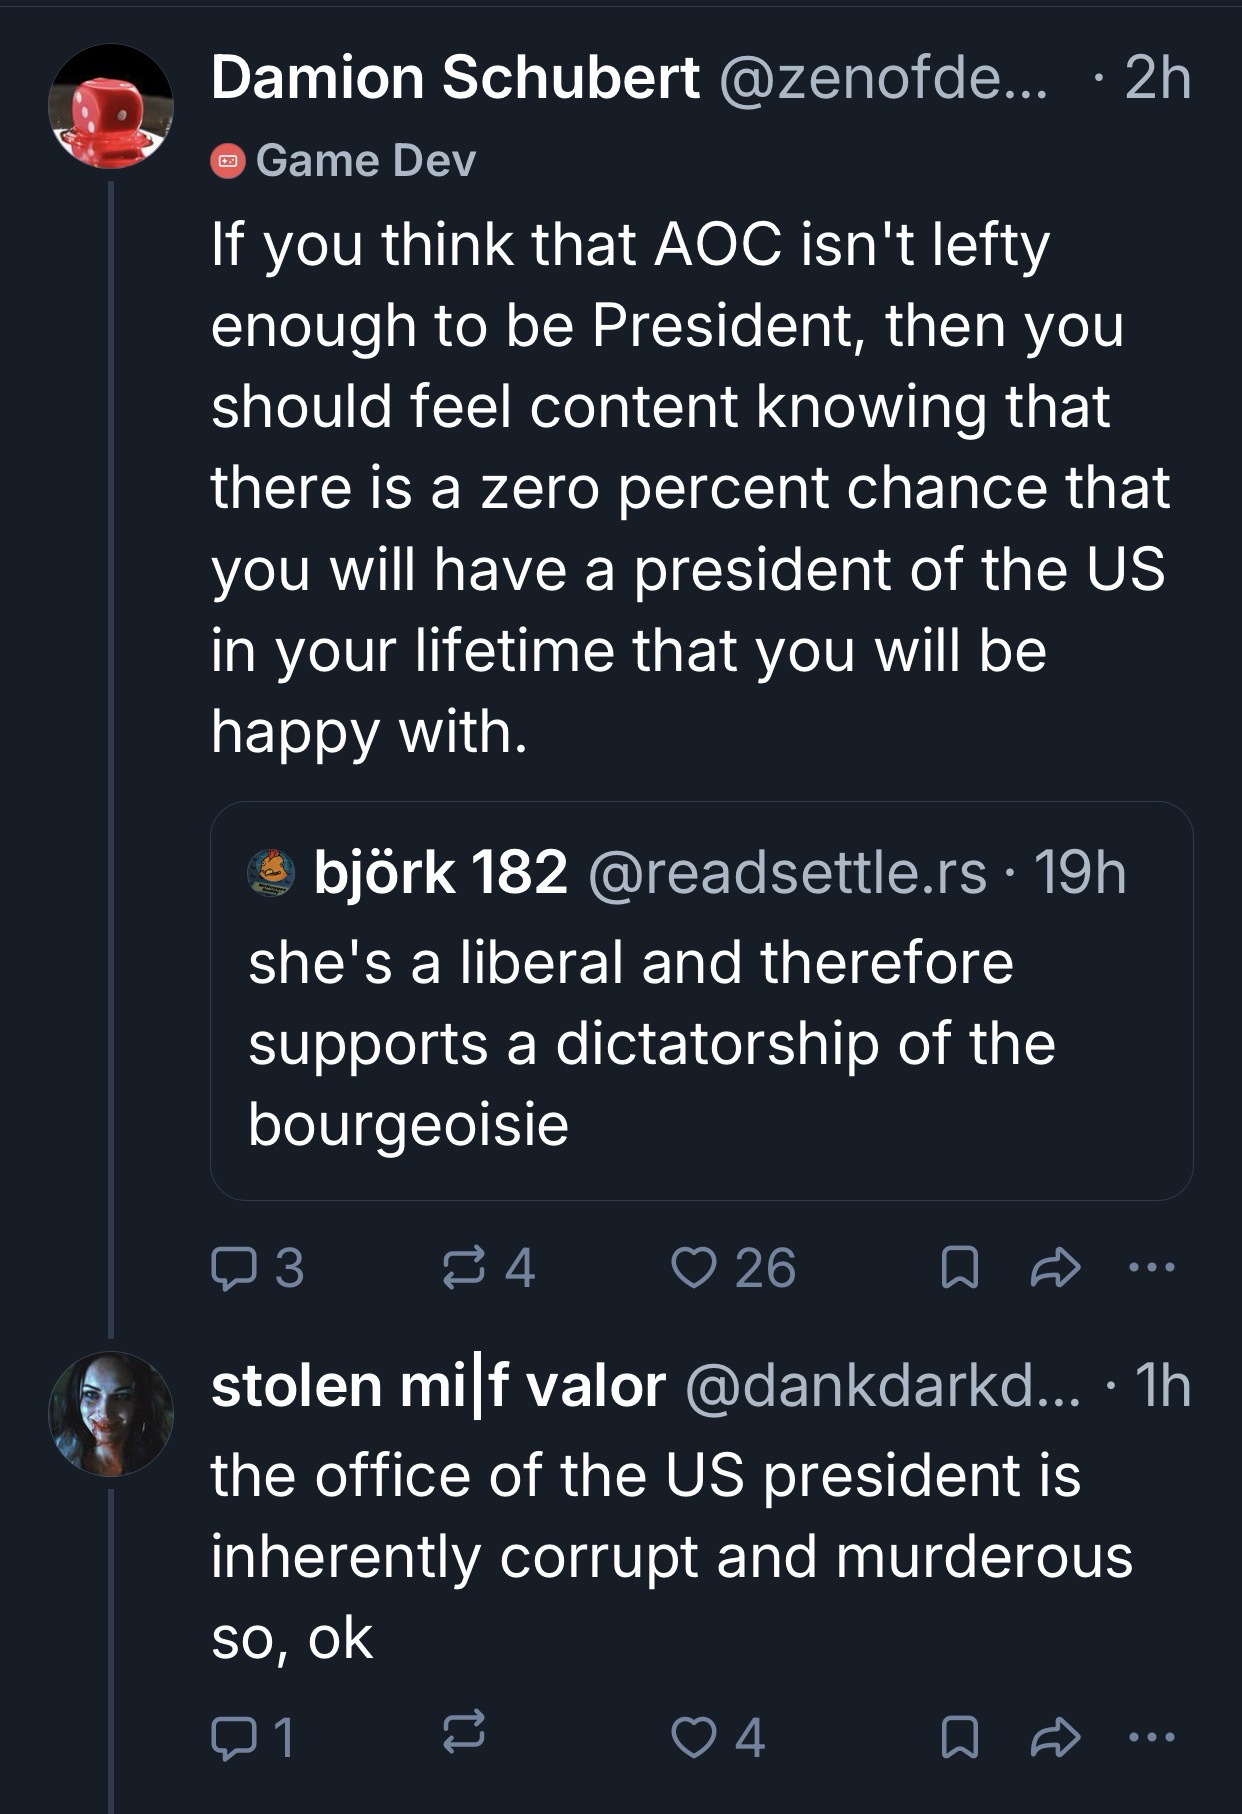Screen dimensions: 1242x1814
Task: Open the Damion Schubert profile name link
Action: coord(455,78)
